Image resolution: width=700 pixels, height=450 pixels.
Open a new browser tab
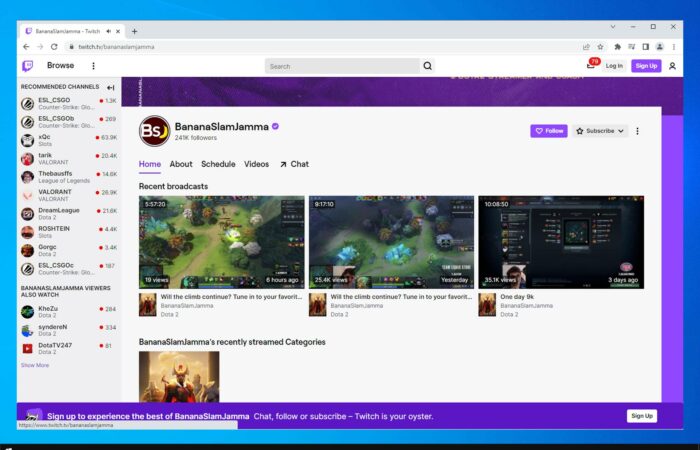134,31
